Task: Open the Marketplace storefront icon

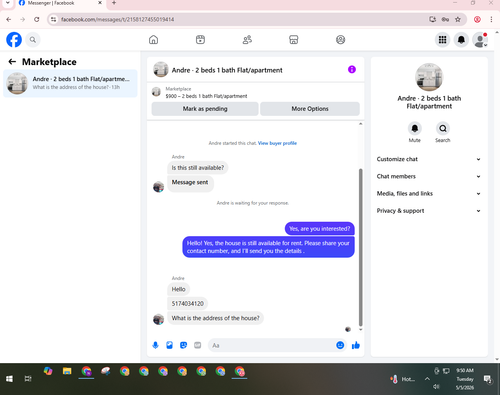Action: (x=293, y=40)
